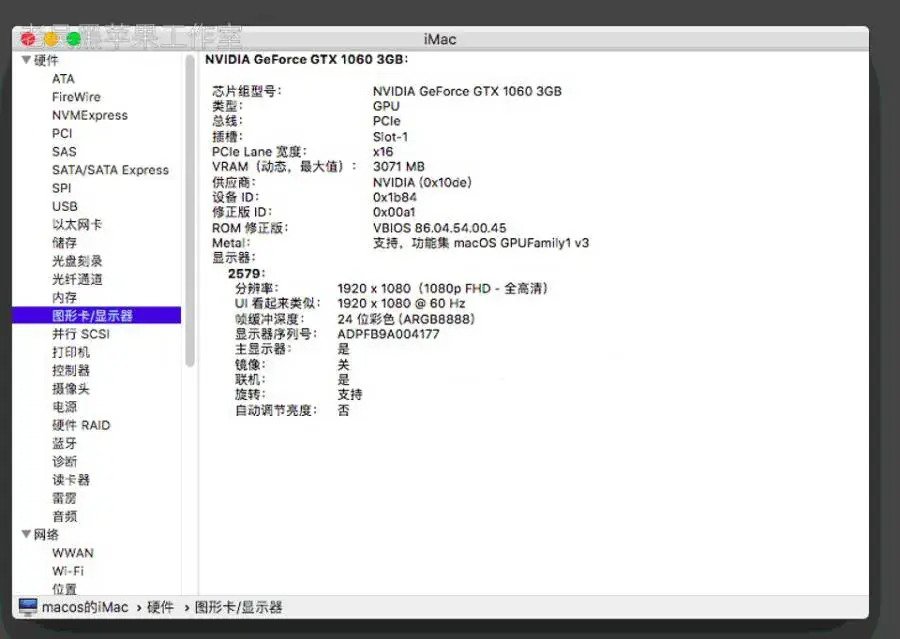
Task: Click macos的iMac in the path bar
Action: click(x=85, y=607)
